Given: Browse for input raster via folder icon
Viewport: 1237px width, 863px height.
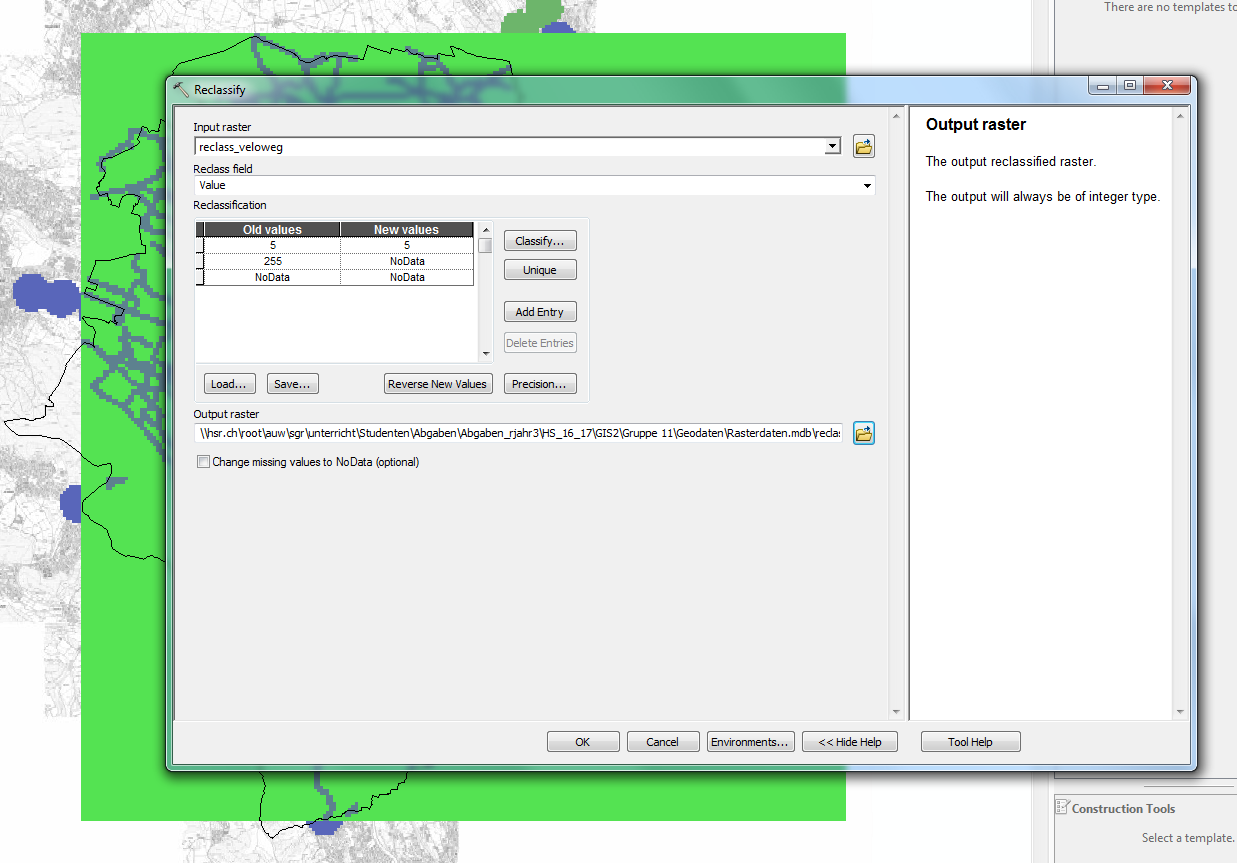Looking at the screenshot, I should pos(864,147).
